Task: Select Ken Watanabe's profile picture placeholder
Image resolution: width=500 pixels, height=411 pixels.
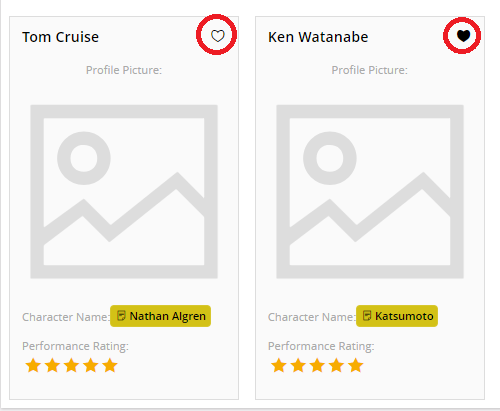Action: point(370,192)
